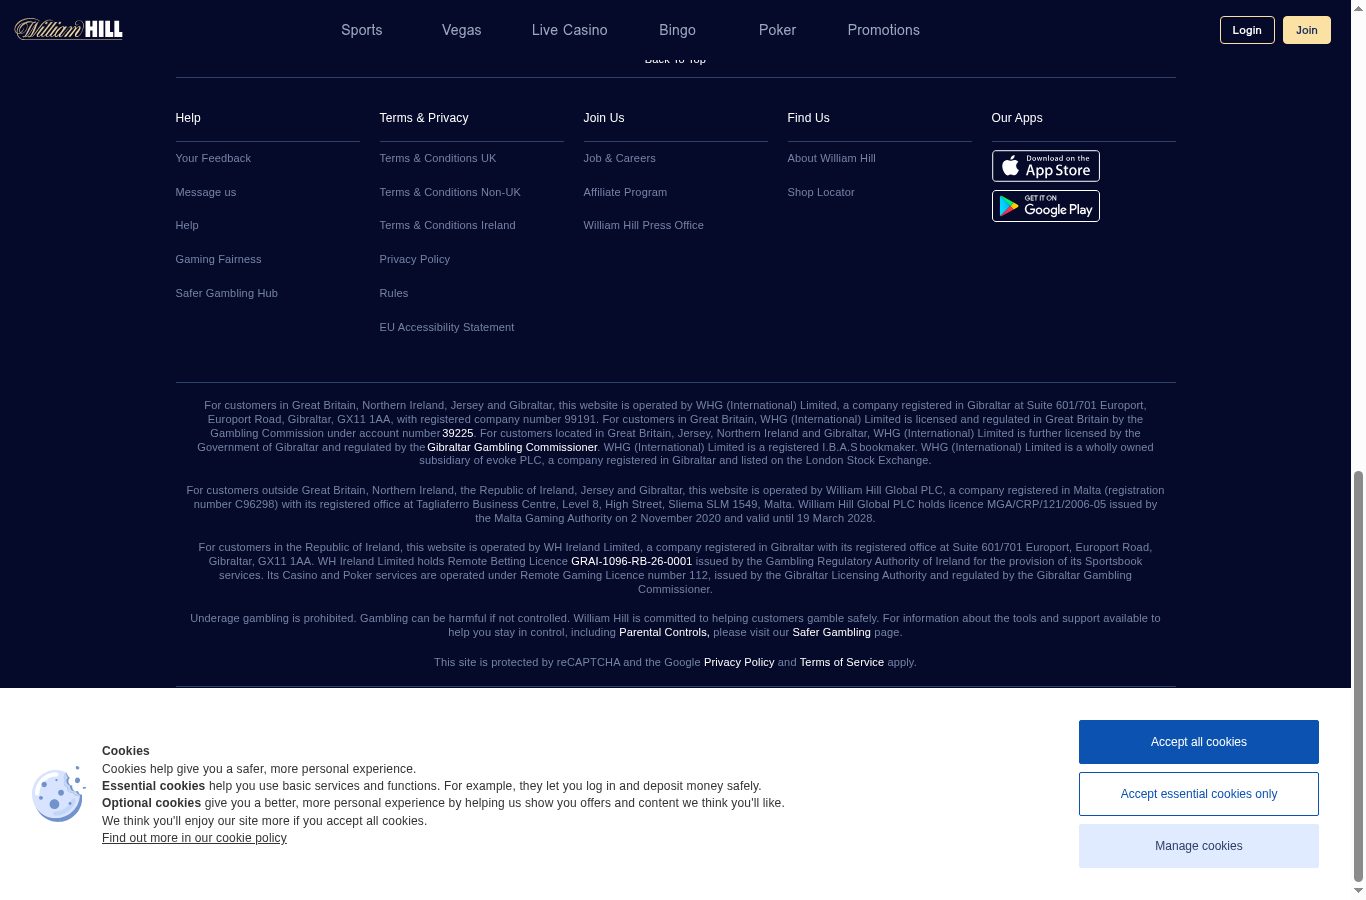Visit the Safer Gambling page link
The image size is (1366, 900).
point(831,632)
